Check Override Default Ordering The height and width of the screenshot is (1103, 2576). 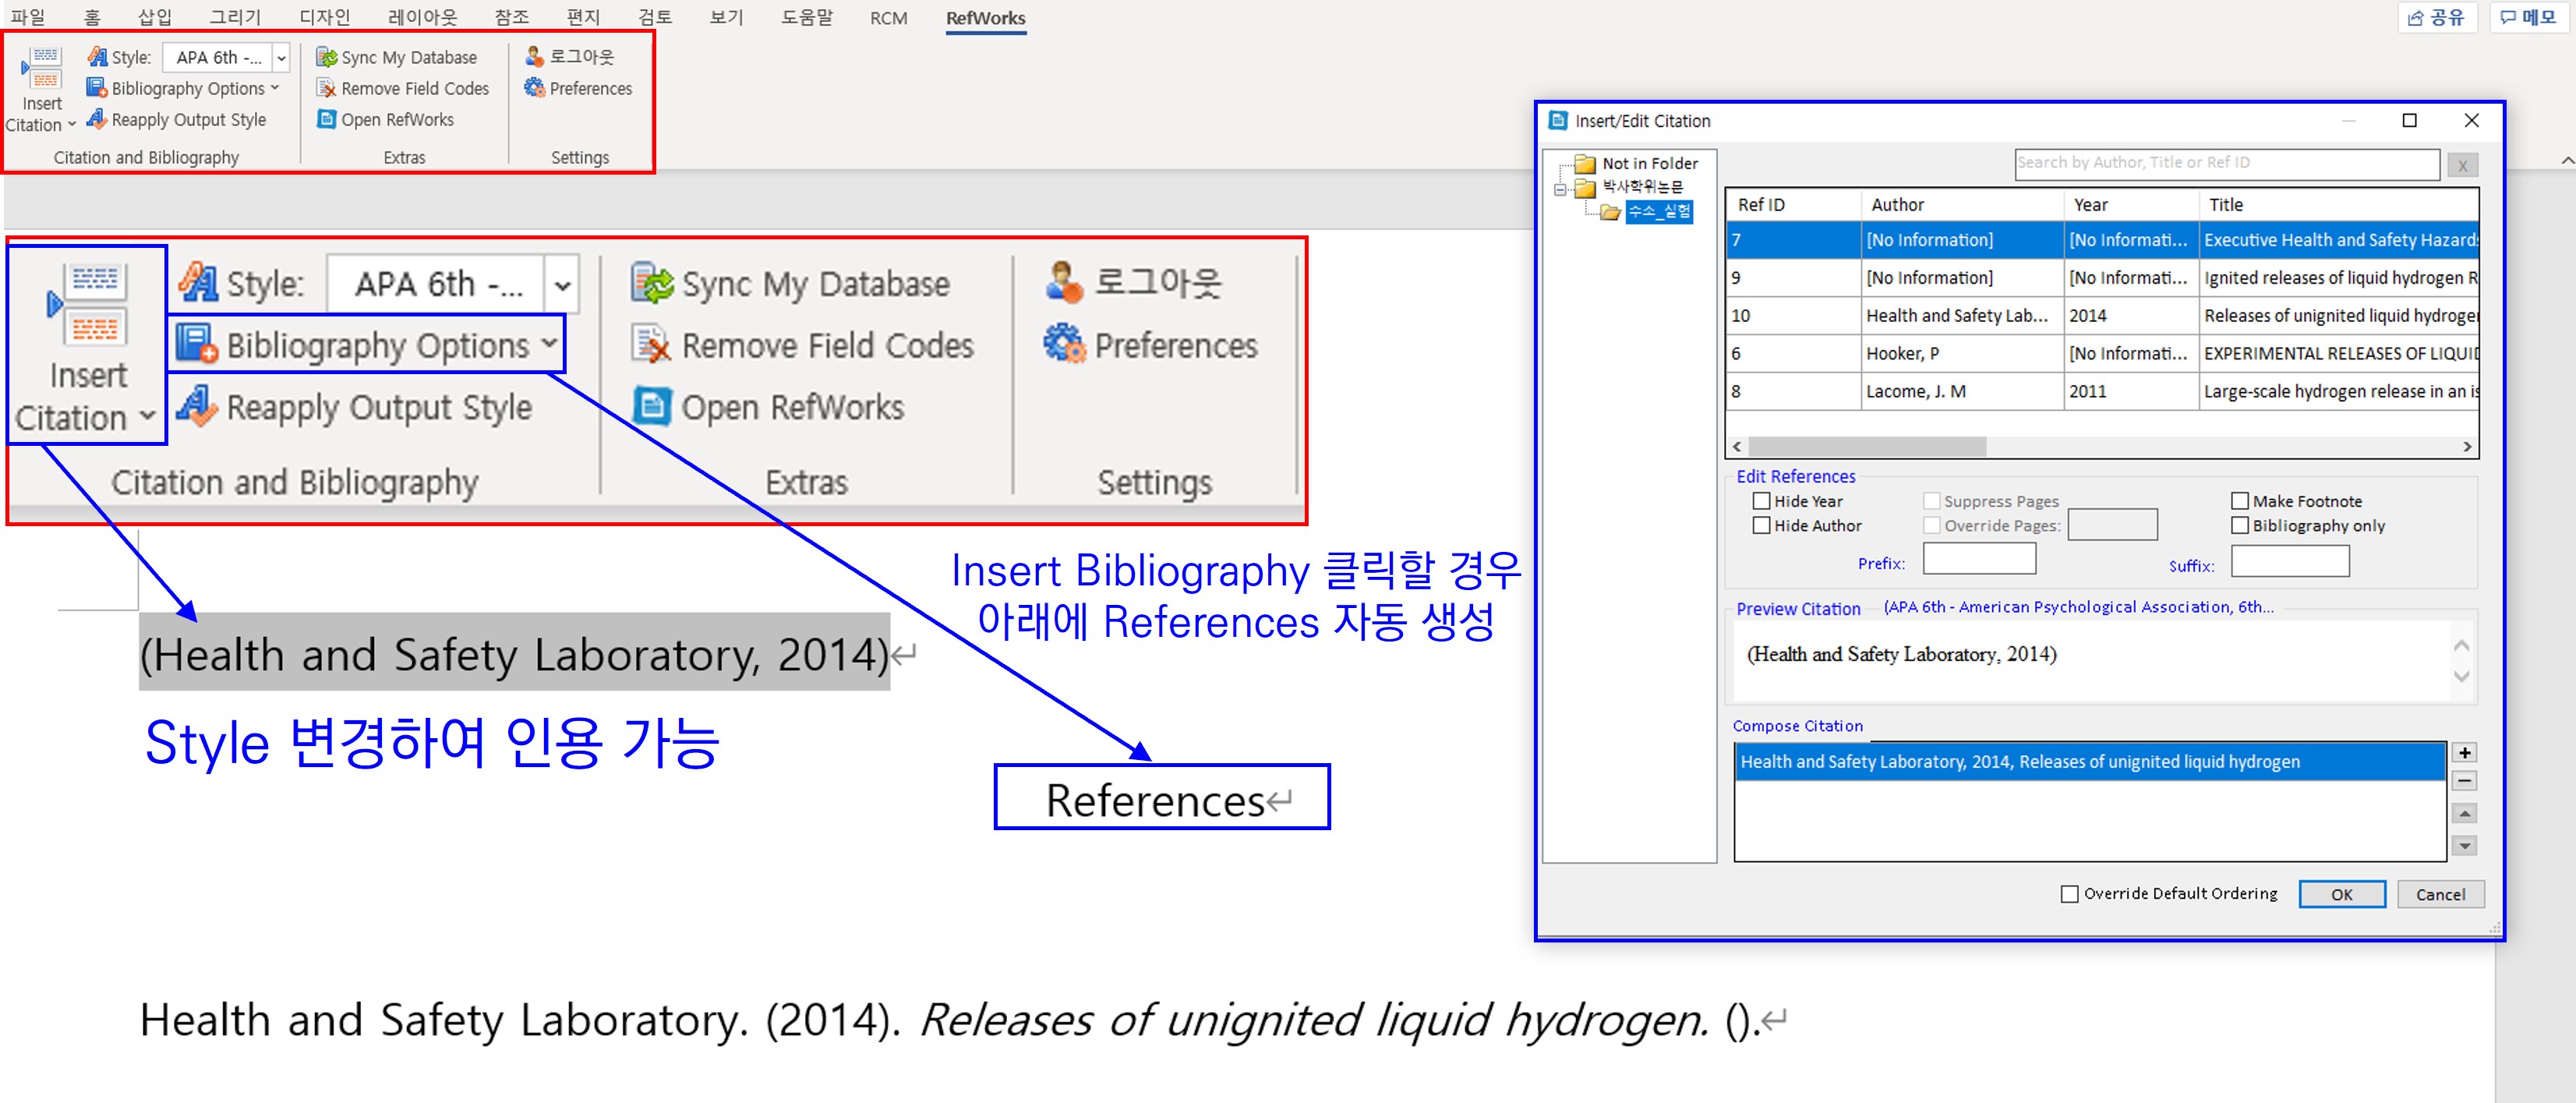2070,894
